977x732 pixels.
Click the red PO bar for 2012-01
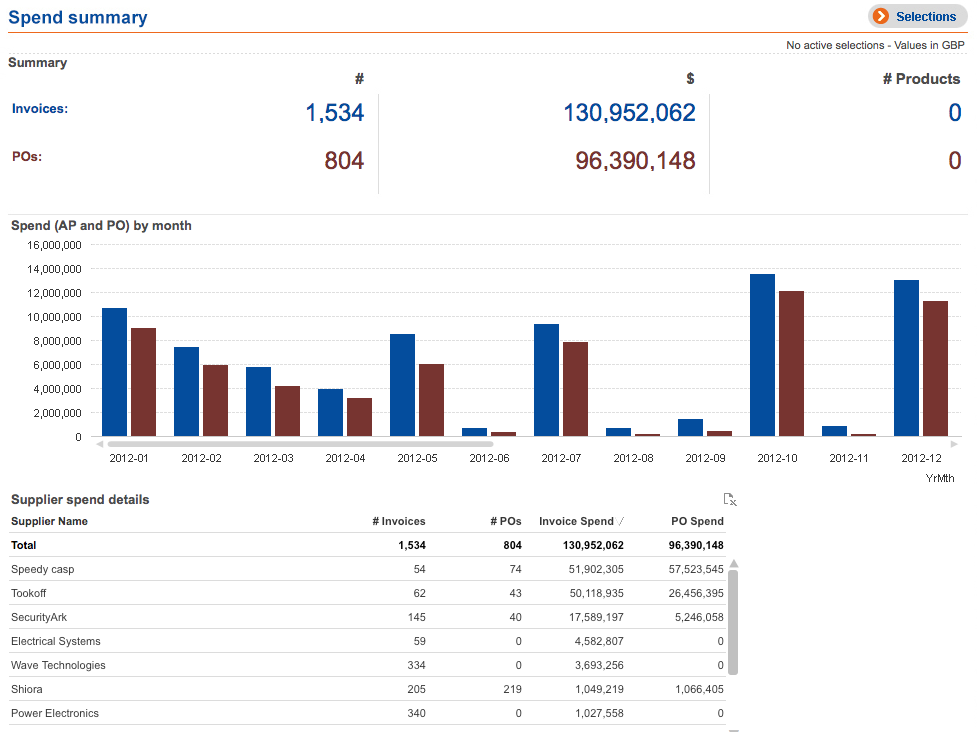pos(143,382)
